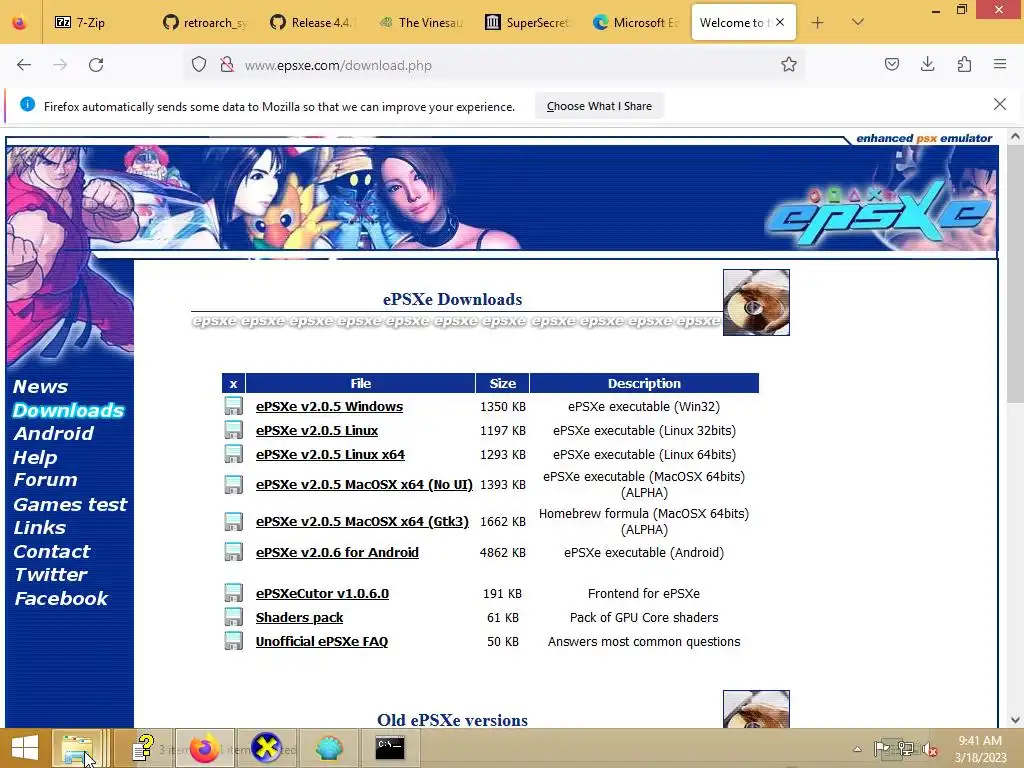Image resolution: width=1024 pixels, height=768 pixels.
Task: Open the Windows Start button
Action: click(25, 748)
